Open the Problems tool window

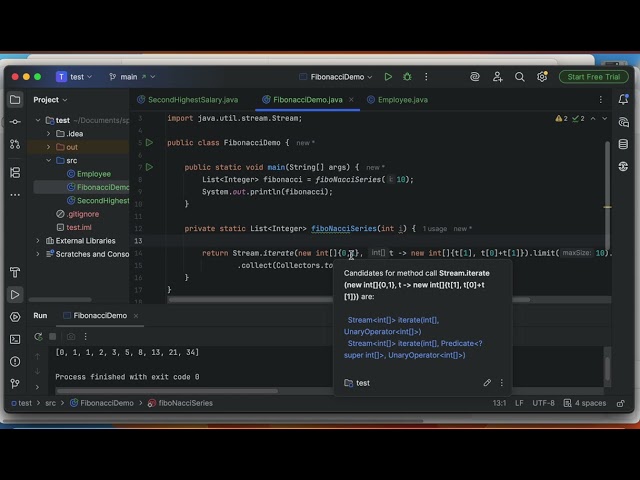coord(15,361)
